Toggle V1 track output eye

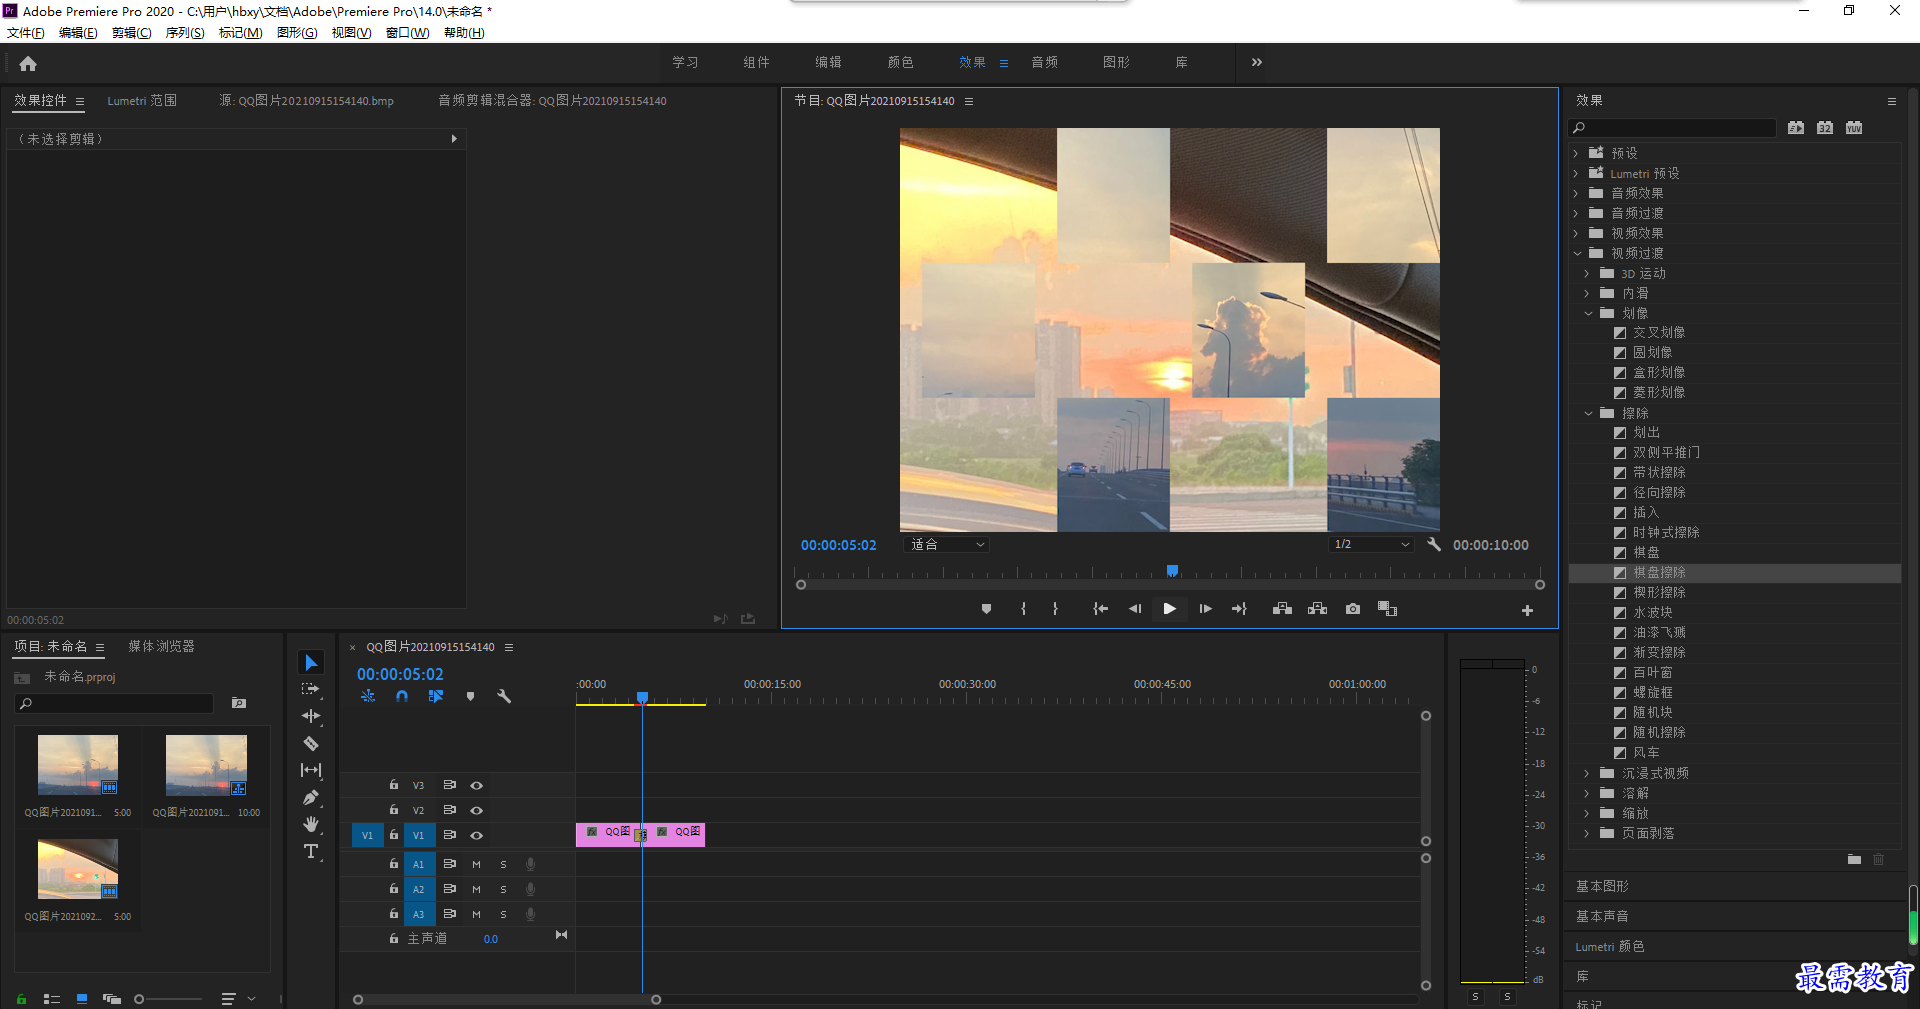click(477, 835)
